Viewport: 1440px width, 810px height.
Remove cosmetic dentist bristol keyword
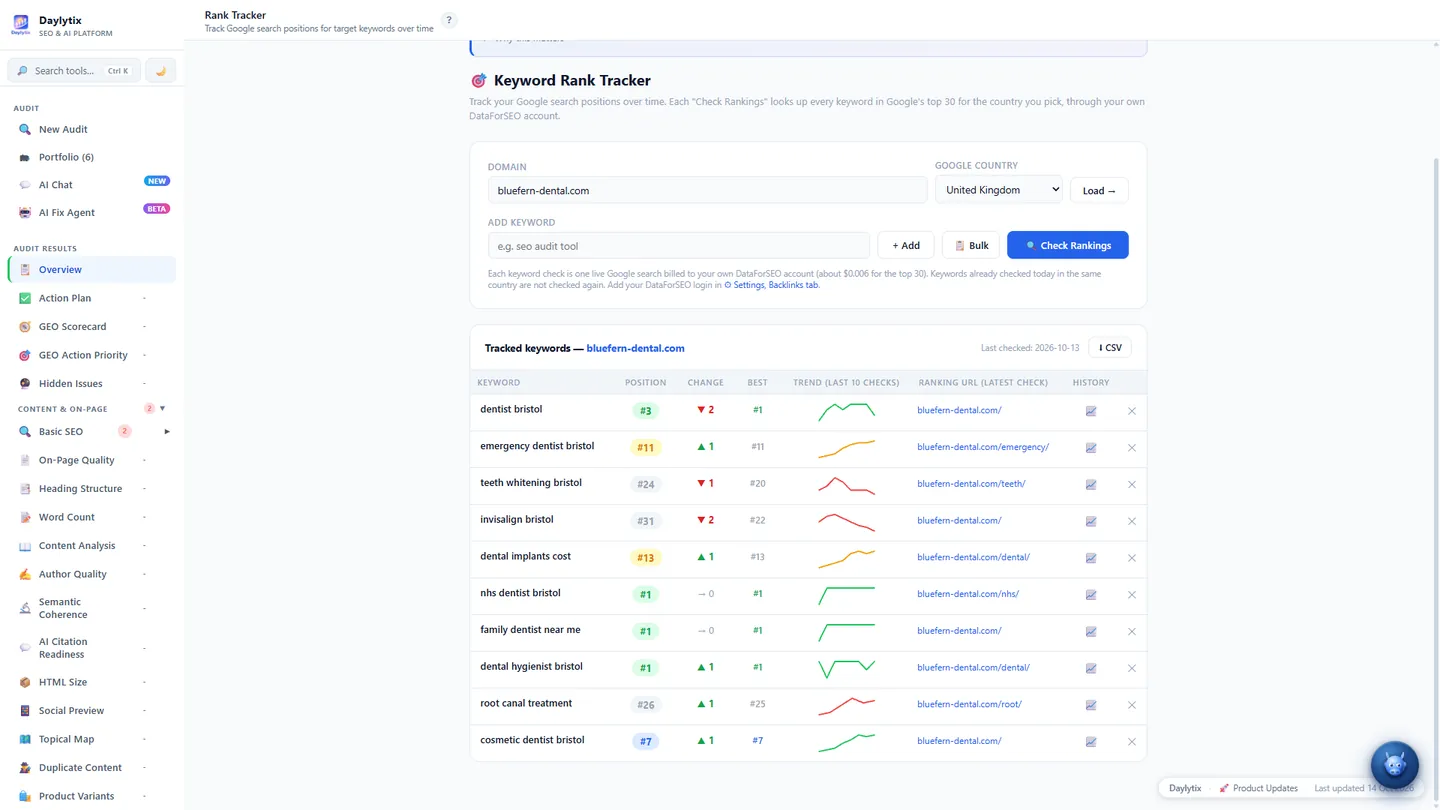point(1132,742)
